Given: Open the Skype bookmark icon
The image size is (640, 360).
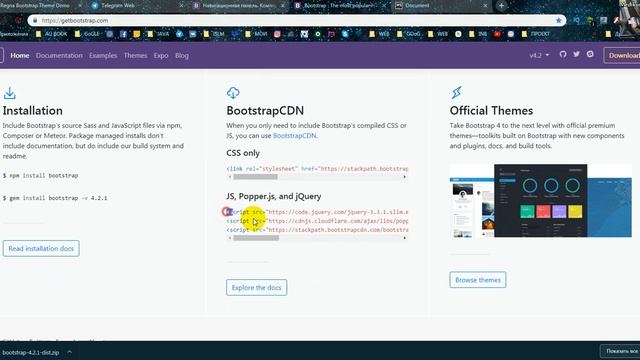Looking at the screenshot, I should click(x=345, y=34).
